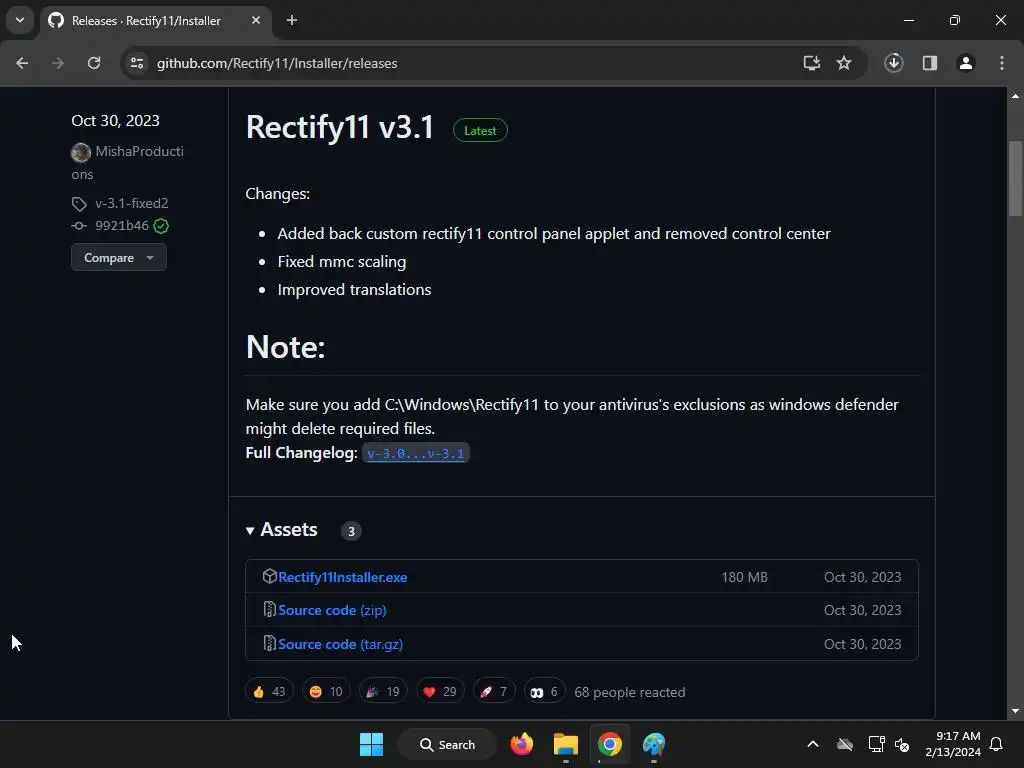
Task: Open taskbar Search box
Action: click(x=447, y=744)
